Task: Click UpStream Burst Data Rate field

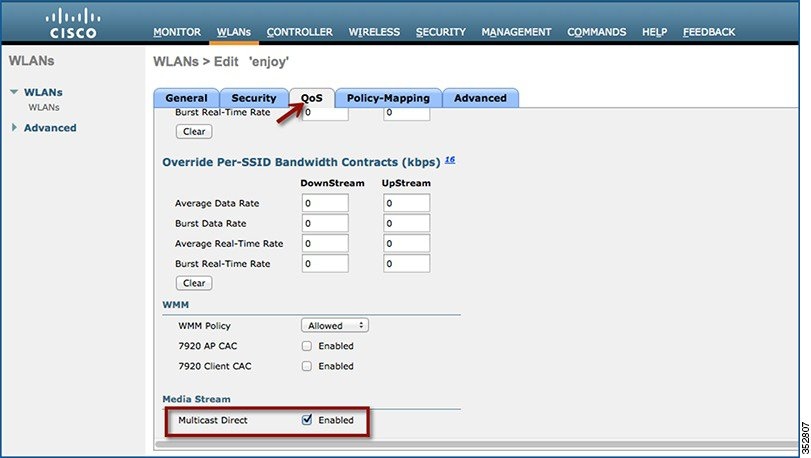Action: 407,223
